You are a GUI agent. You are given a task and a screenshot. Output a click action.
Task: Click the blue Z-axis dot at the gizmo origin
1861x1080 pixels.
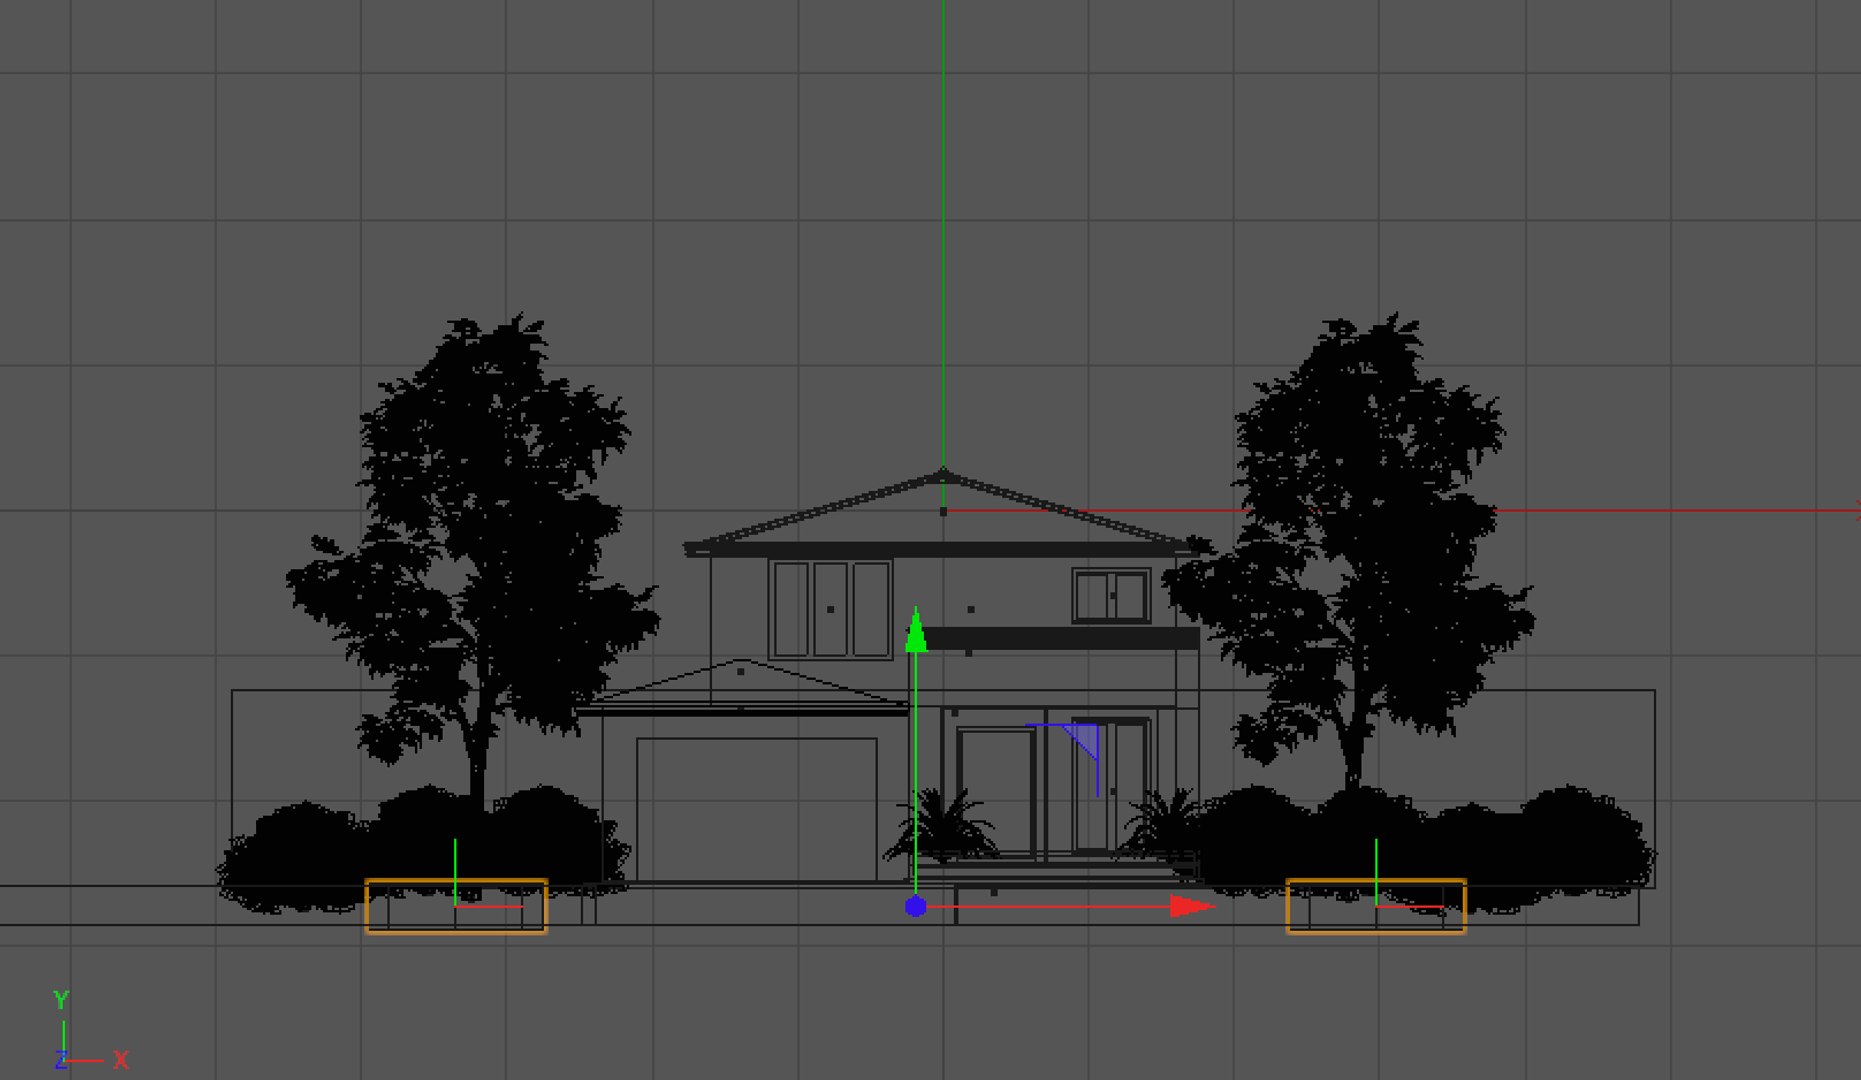coord(915,907)
